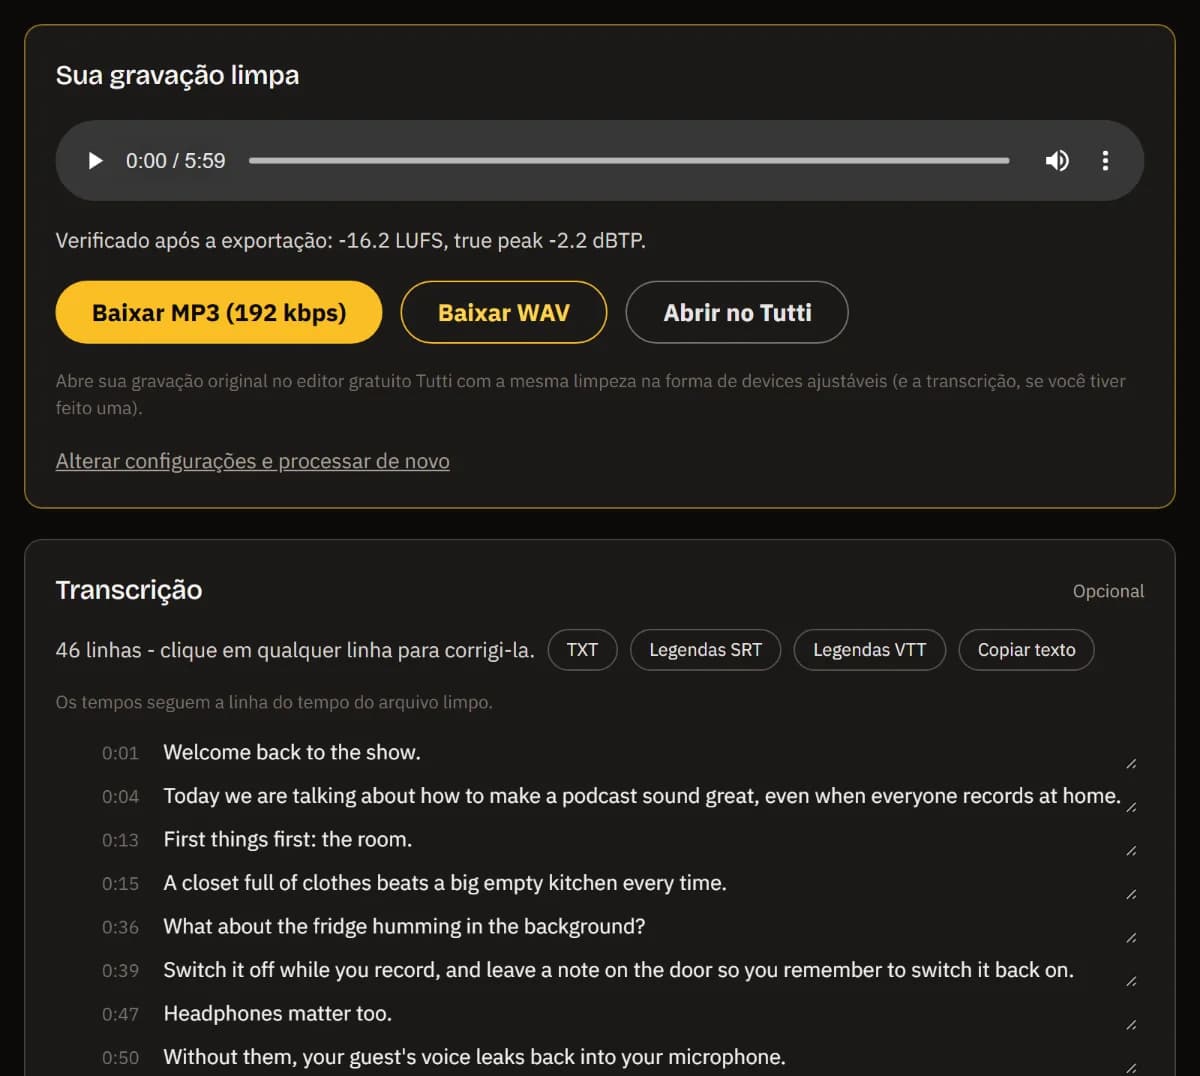Click Alterar configurações e processar de novo
Viewport: 1200px width, 1076px height.
[x=253, y=461]
